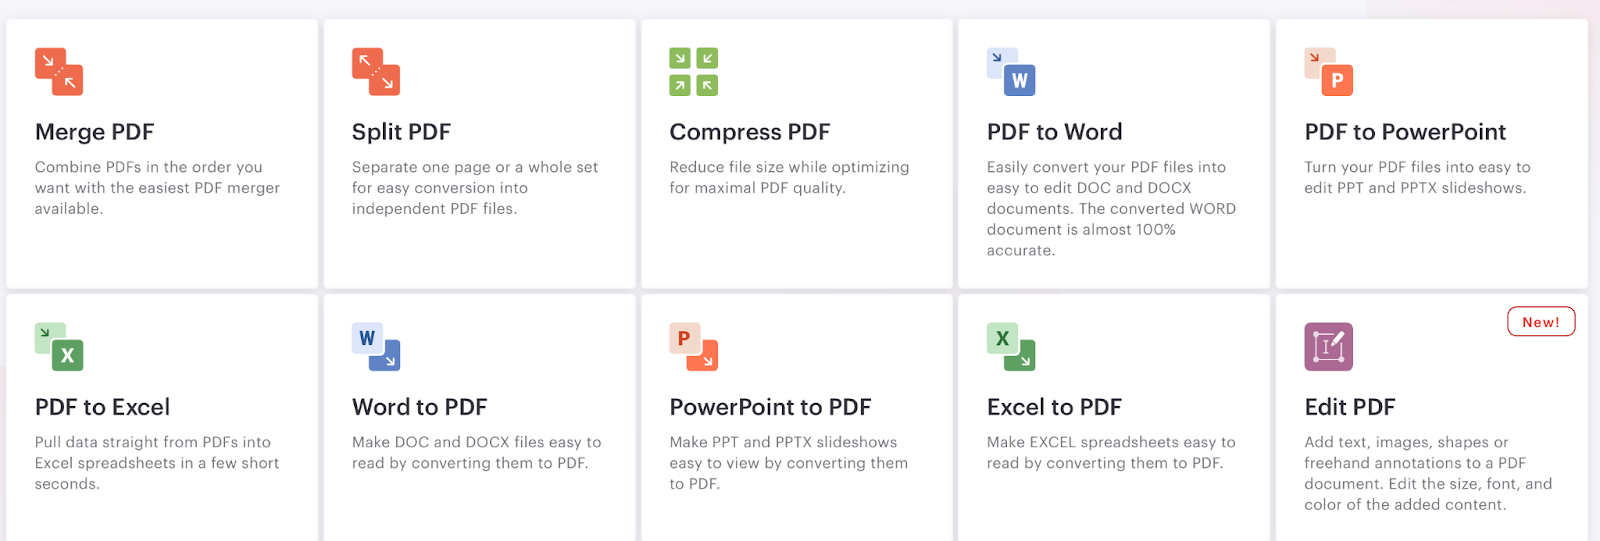Select the PDF to Excel icon

59,347
